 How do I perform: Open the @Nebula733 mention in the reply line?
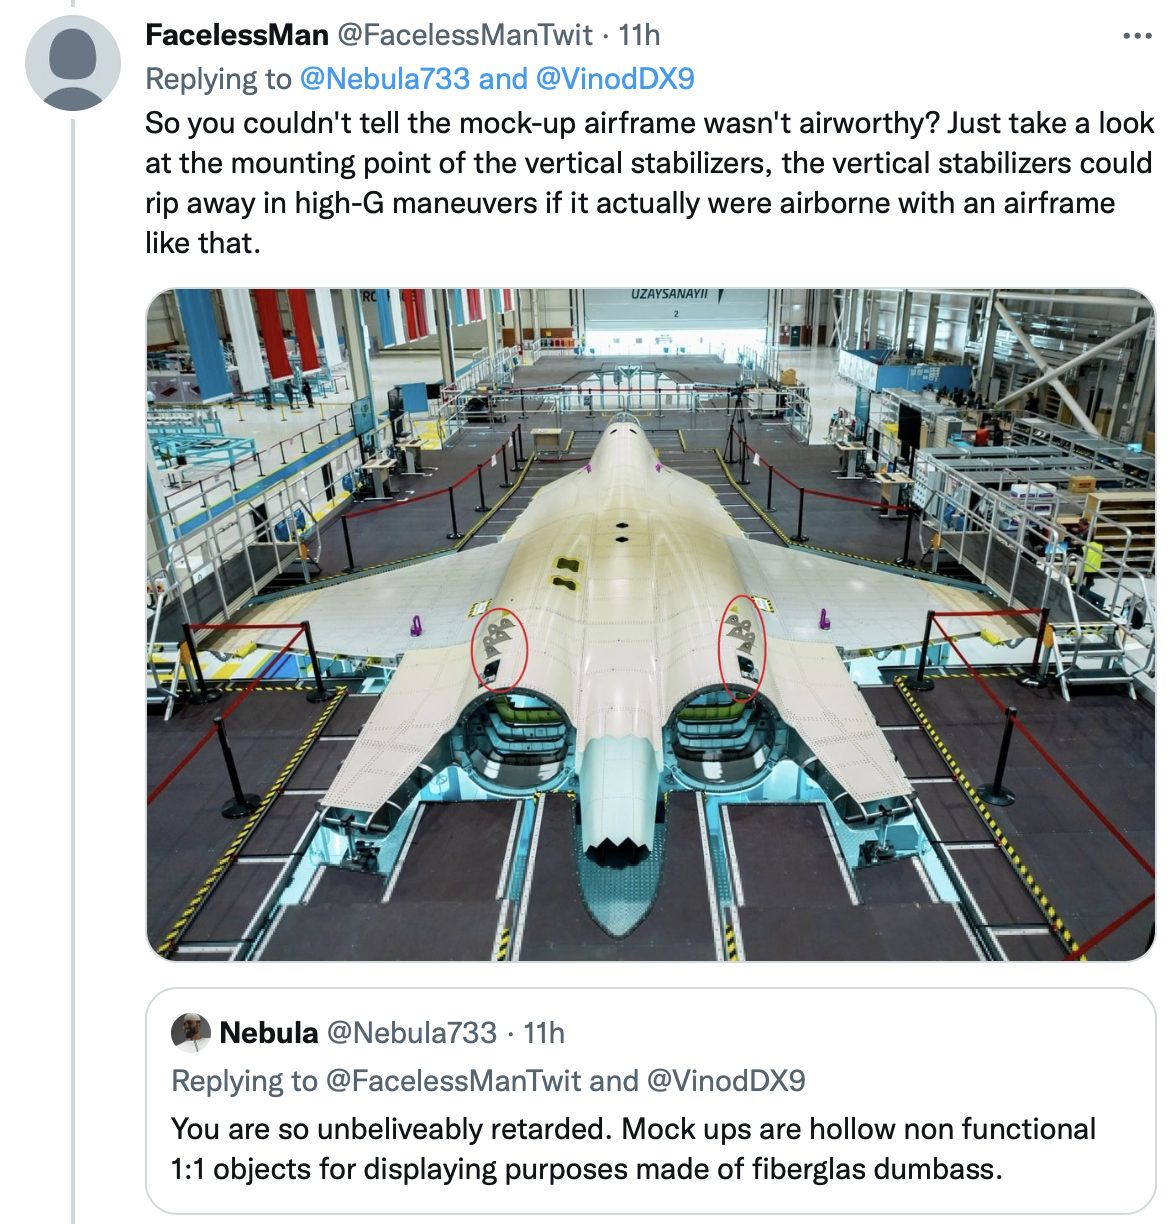pos(384,79)
